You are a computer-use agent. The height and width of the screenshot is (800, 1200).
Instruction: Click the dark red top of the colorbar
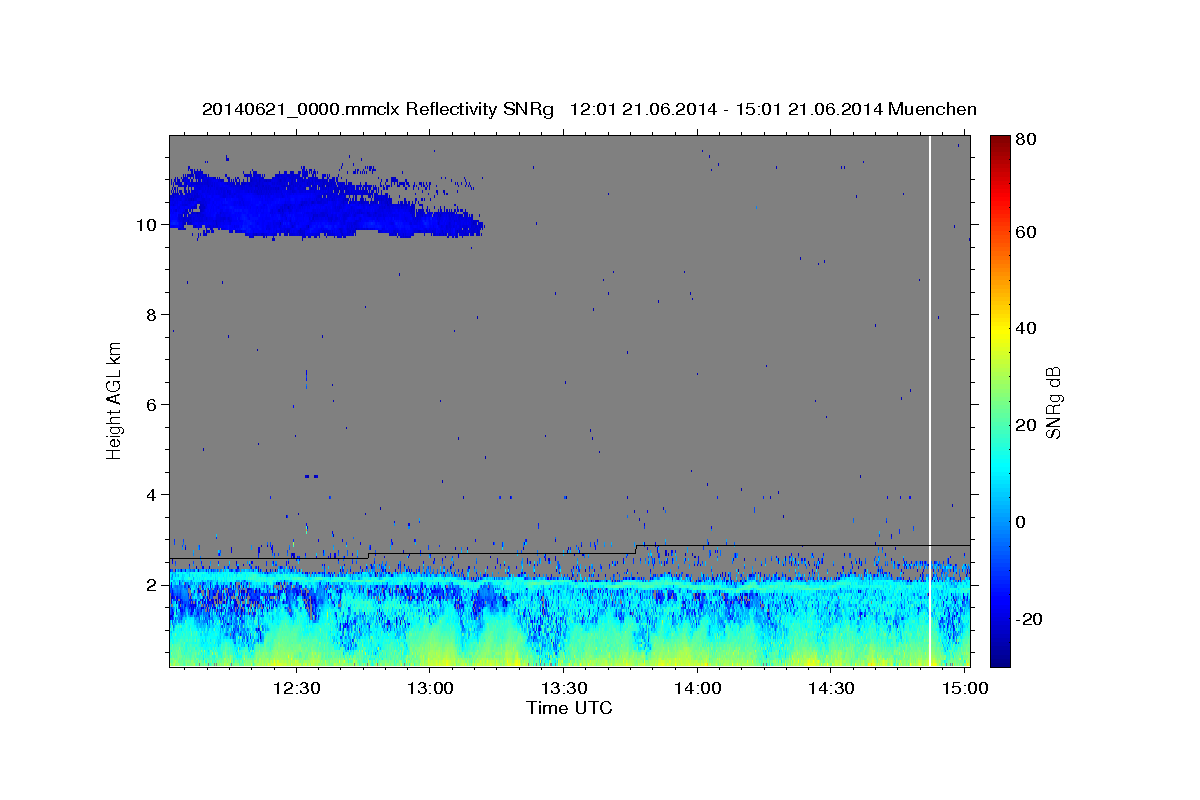click(999, 145)
